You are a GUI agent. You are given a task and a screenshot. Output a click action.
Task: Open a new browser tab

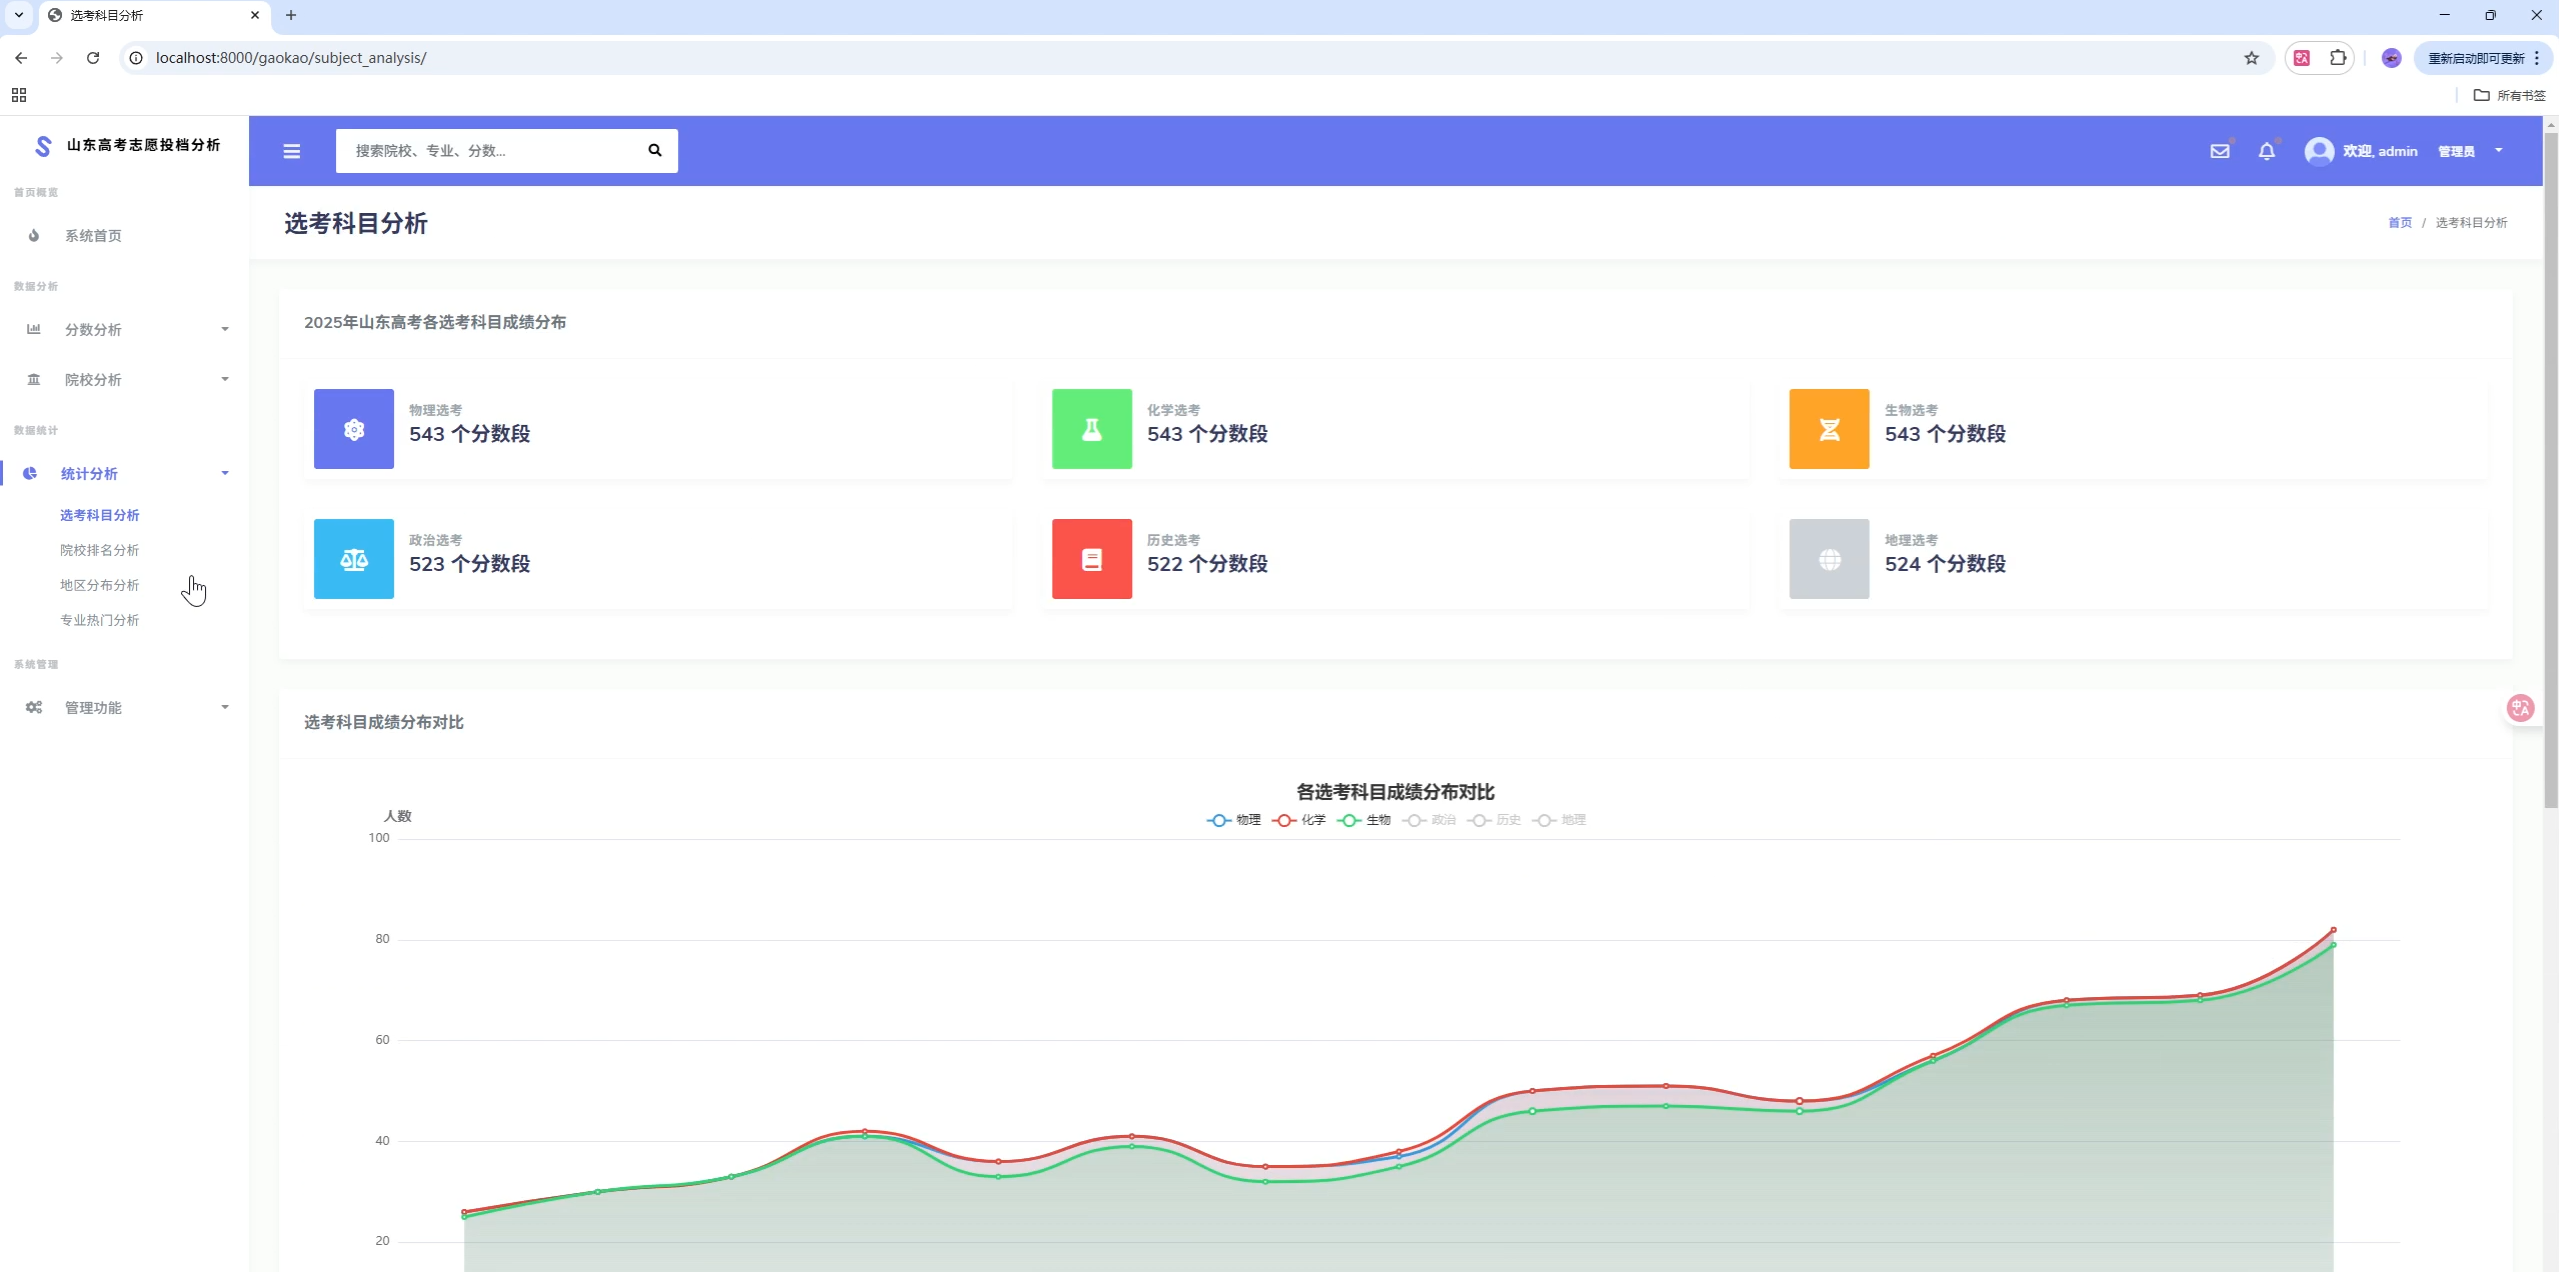[291, 15]
